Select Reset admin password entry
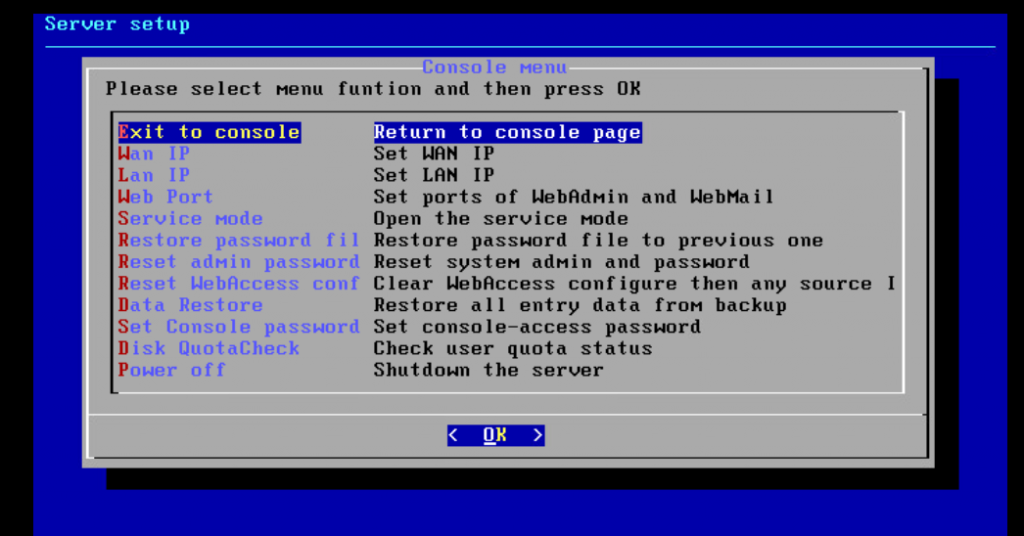 click(x=239, y=262)
